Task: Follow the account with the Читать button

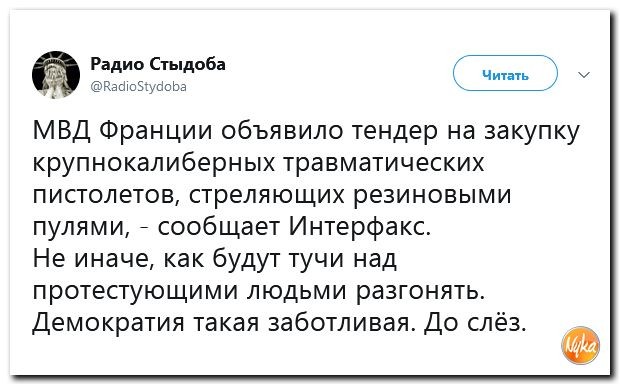Action: coord(505,74)
